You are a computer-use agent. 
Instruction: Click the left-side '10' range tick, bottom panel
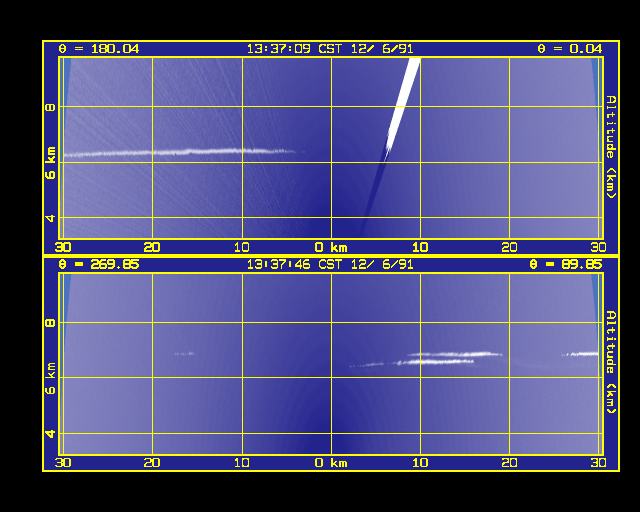coord(241,463)
